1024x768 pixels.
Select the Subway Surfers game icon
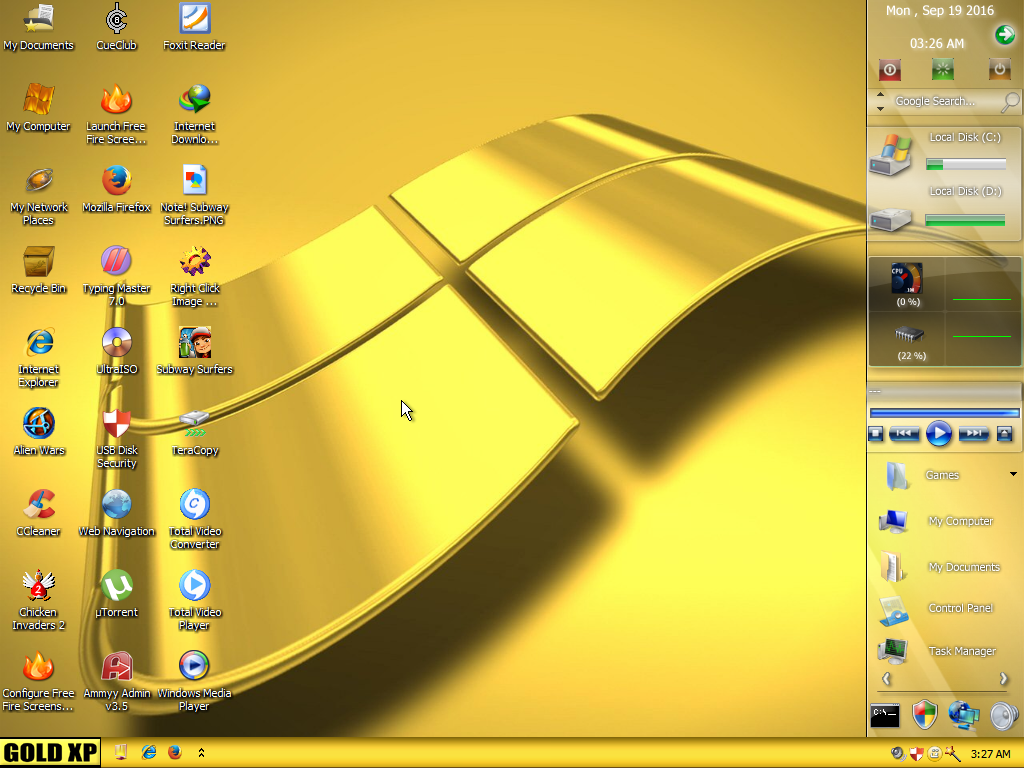coord(194,343)
